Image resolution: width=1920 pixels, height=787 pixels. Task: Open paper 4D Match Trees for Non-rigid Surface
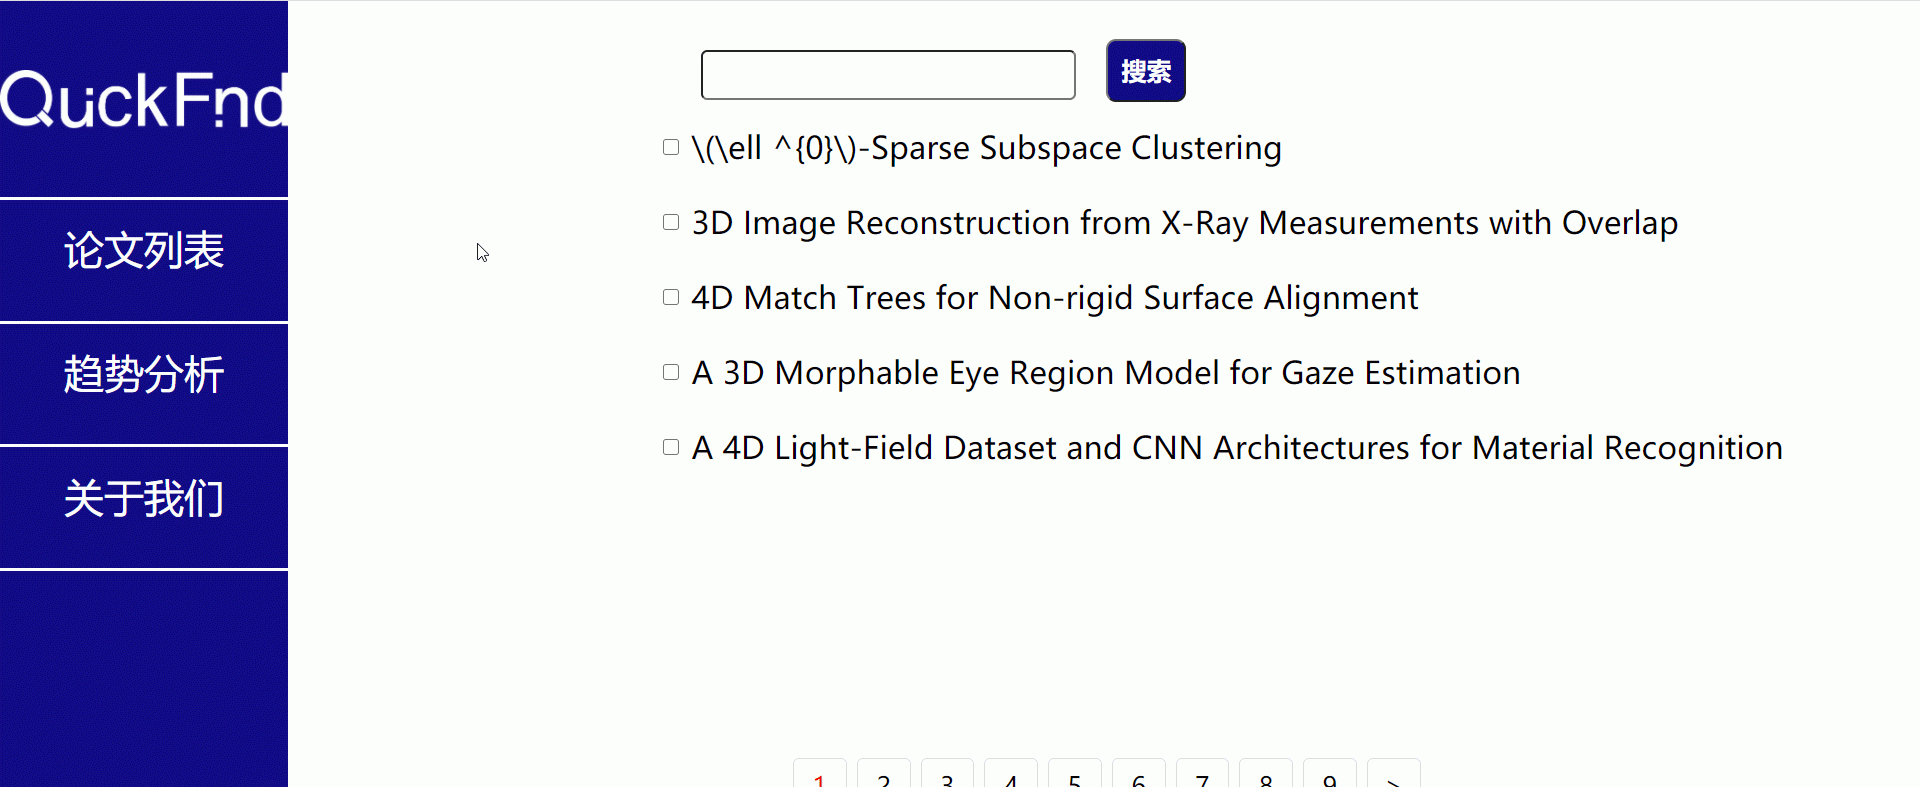click(x=1055, y=298)
